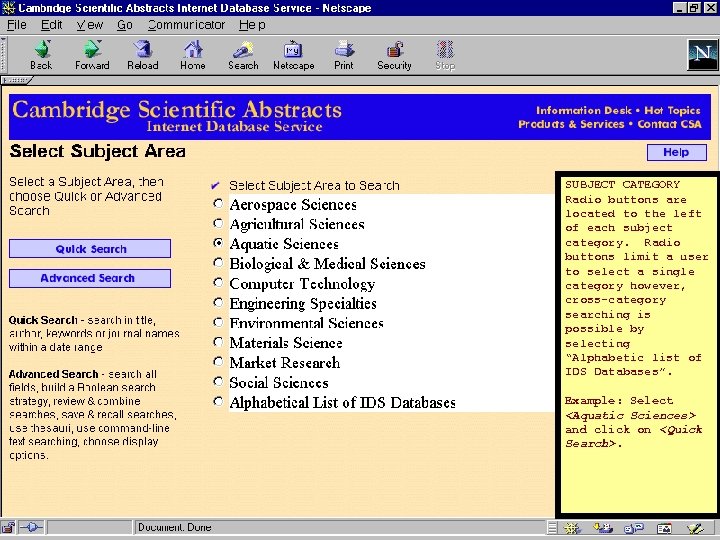Open the View menu
Image resolution: width=720 pixels, height=540 pixels.
point(90,25)
